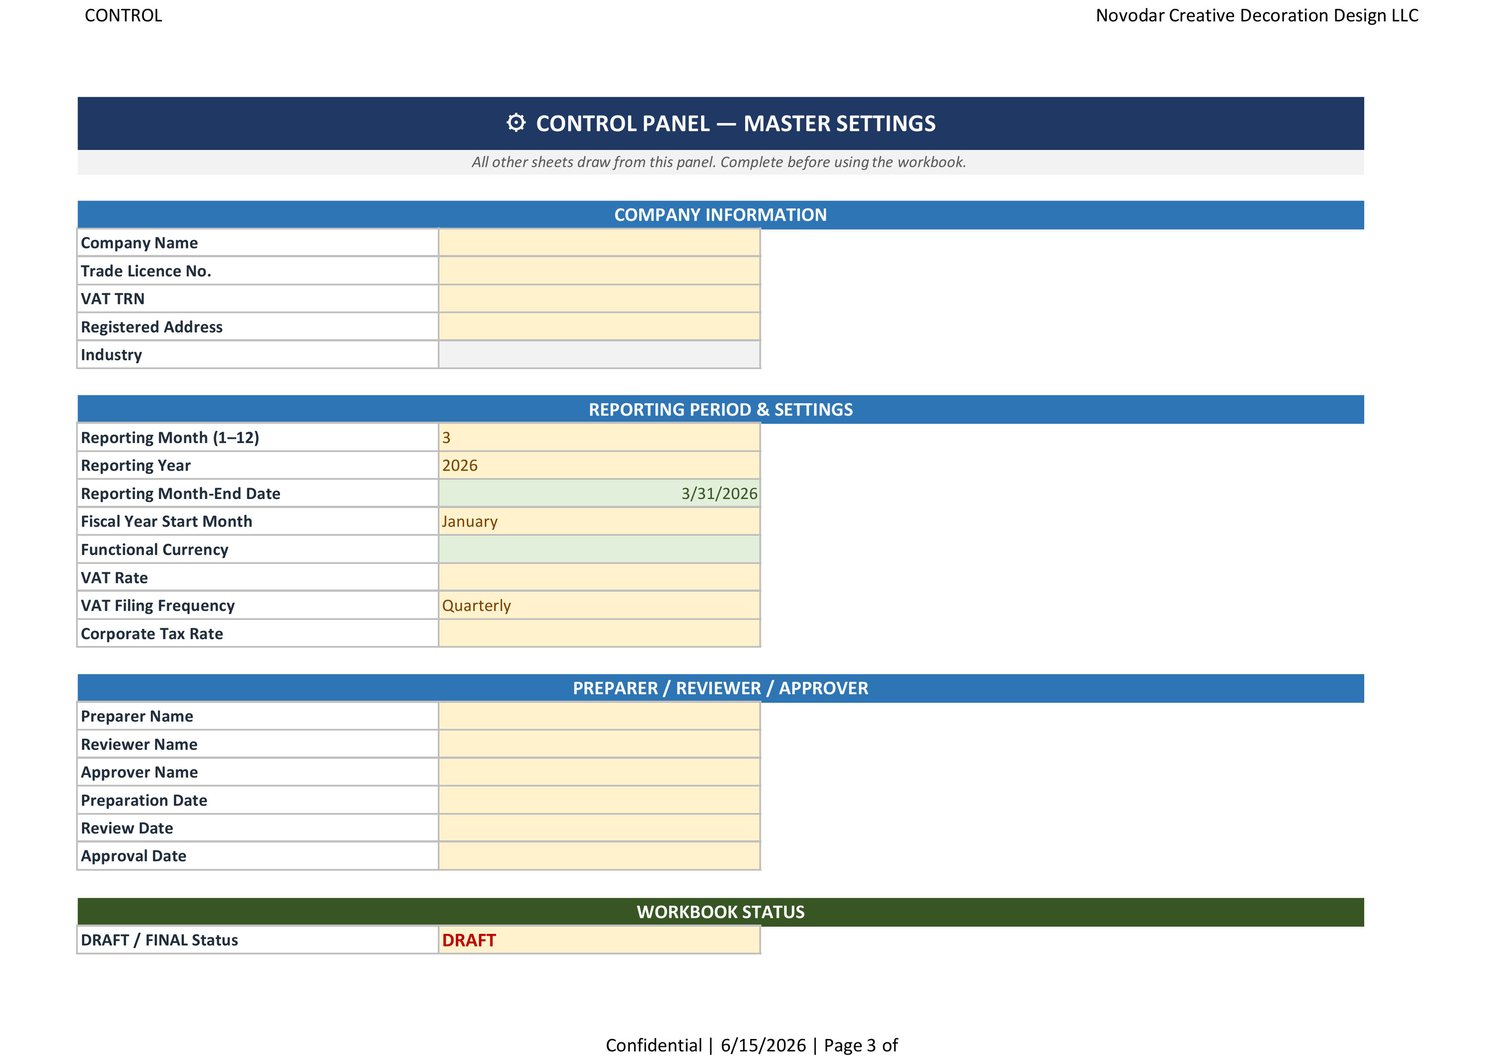
Task: Click the Reporting Year label
Action: pos(136,466)
